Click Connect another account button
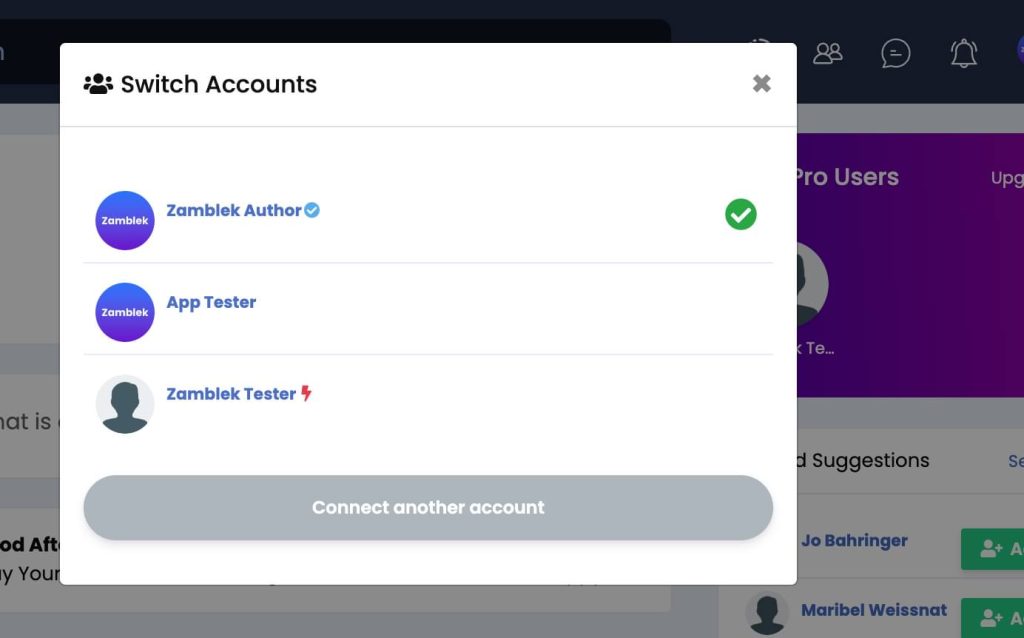The image size is (1024, 638). (428, 507)
